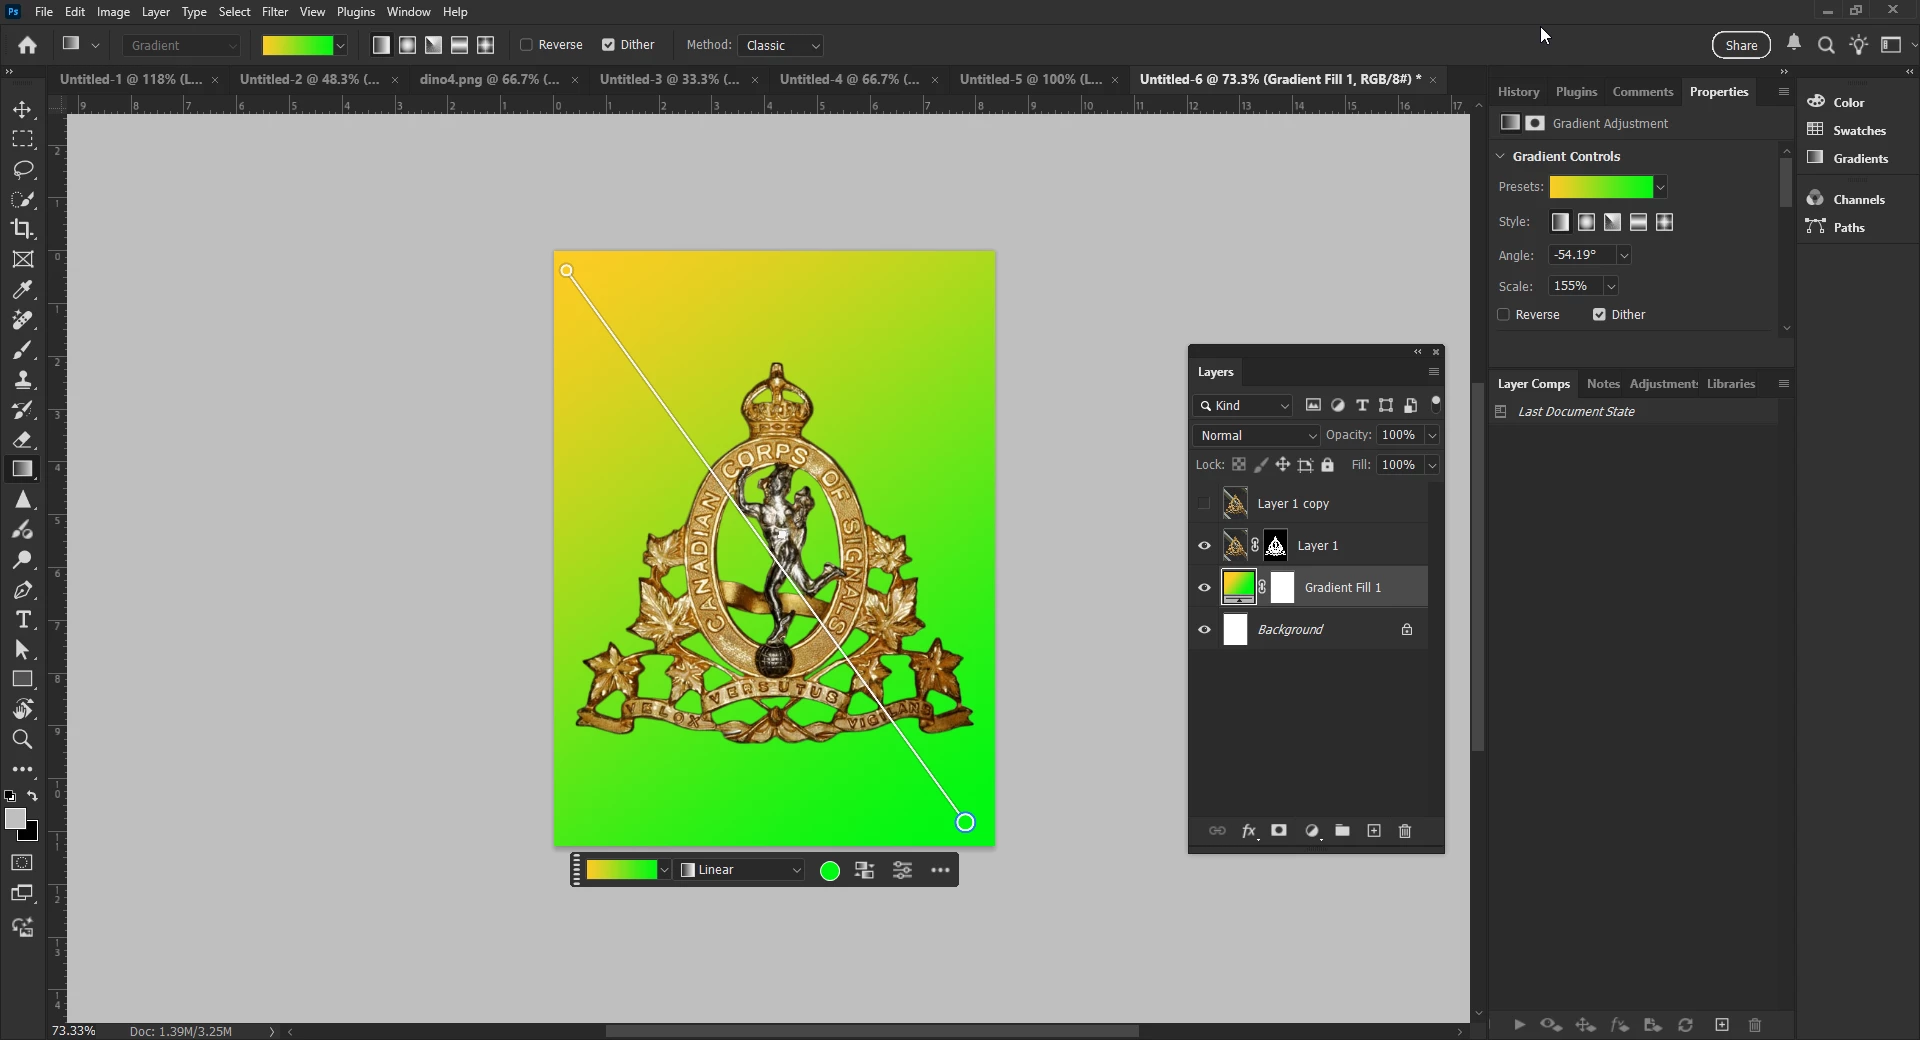Open the Image menu

pyautogui.click(x=113, y=12)
